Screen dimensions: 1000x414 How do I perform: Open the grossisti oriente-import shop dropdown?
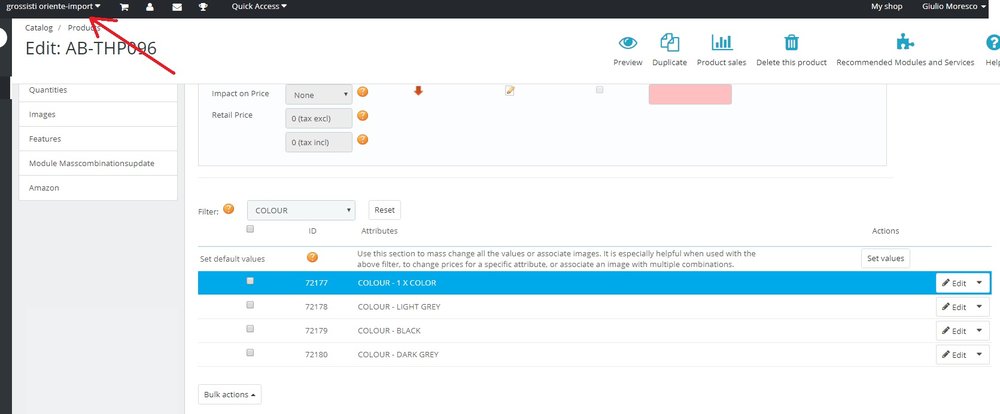(x=54, y=6)
